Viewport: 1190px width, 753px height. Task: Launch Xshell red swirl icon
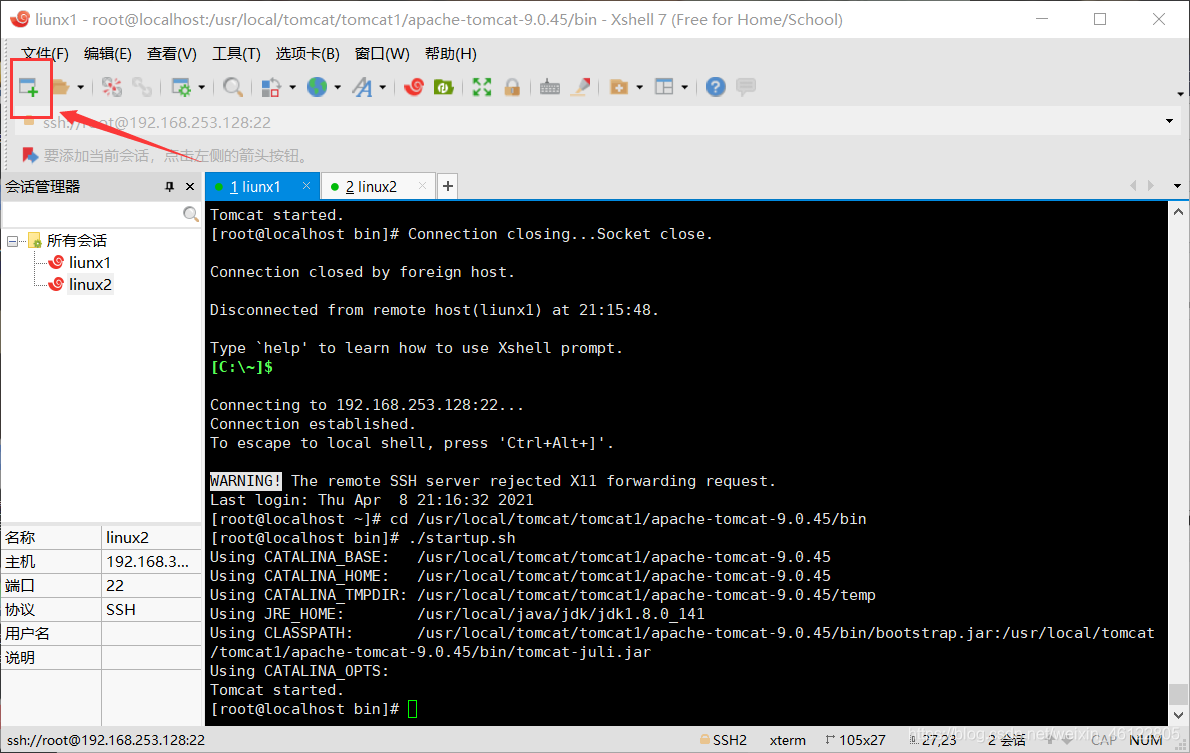pyautogui.click(x=414, y=87)
